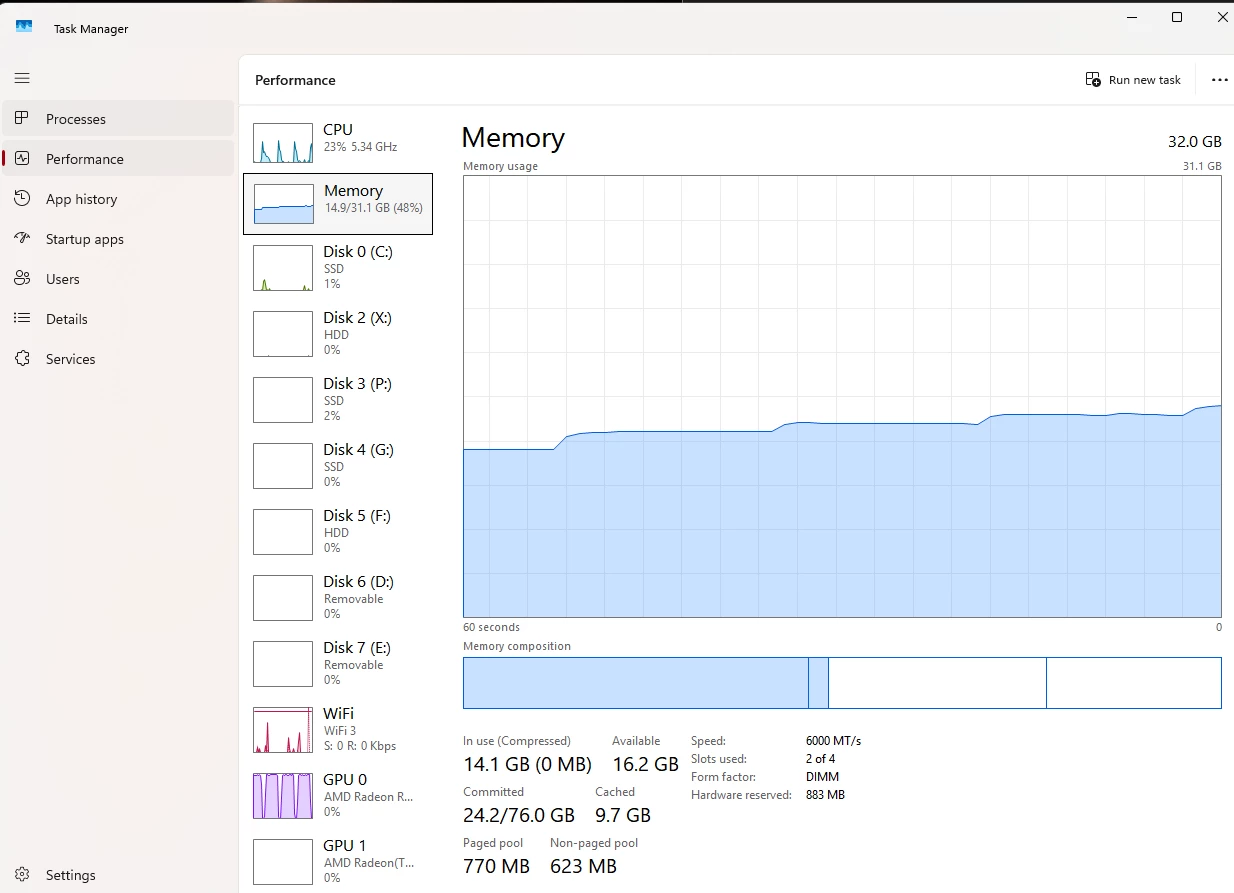Click the standby segment of memory composition
The width and height of the screenshot is (1234, 893).
tap(937, 683)
